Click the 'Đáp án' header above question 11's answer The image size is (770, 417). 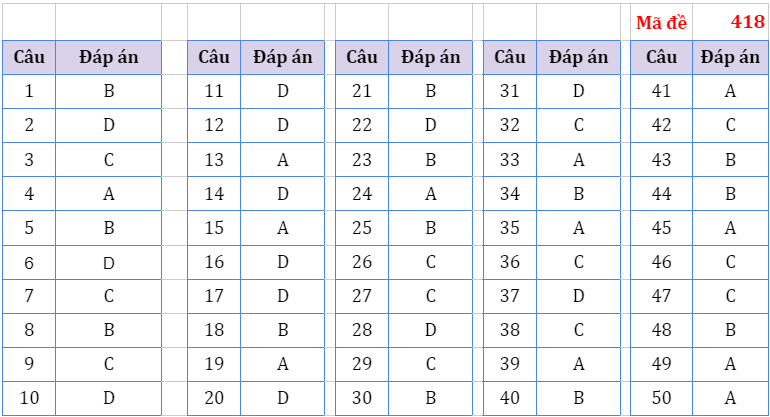point(283,57)
